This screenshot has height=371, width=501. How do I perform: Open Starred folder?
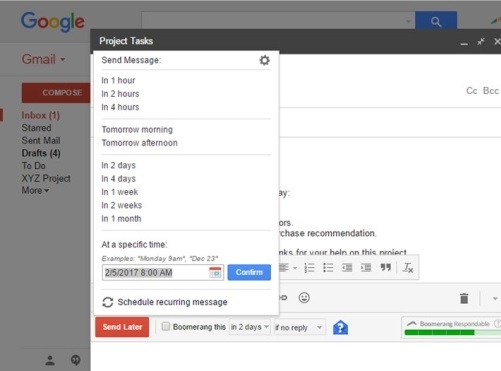[36, 128]
